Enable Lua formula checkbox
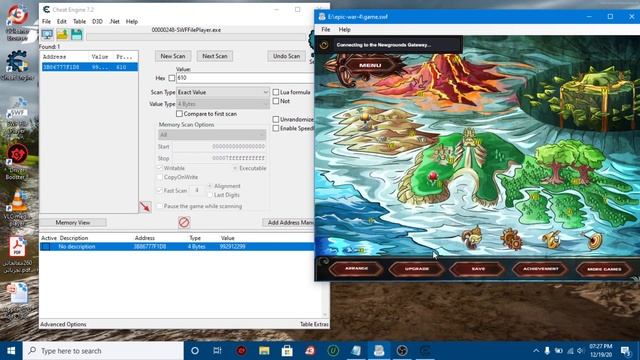Image resolution: width=640 pixels, height=360 pixels. pos(276,92)
